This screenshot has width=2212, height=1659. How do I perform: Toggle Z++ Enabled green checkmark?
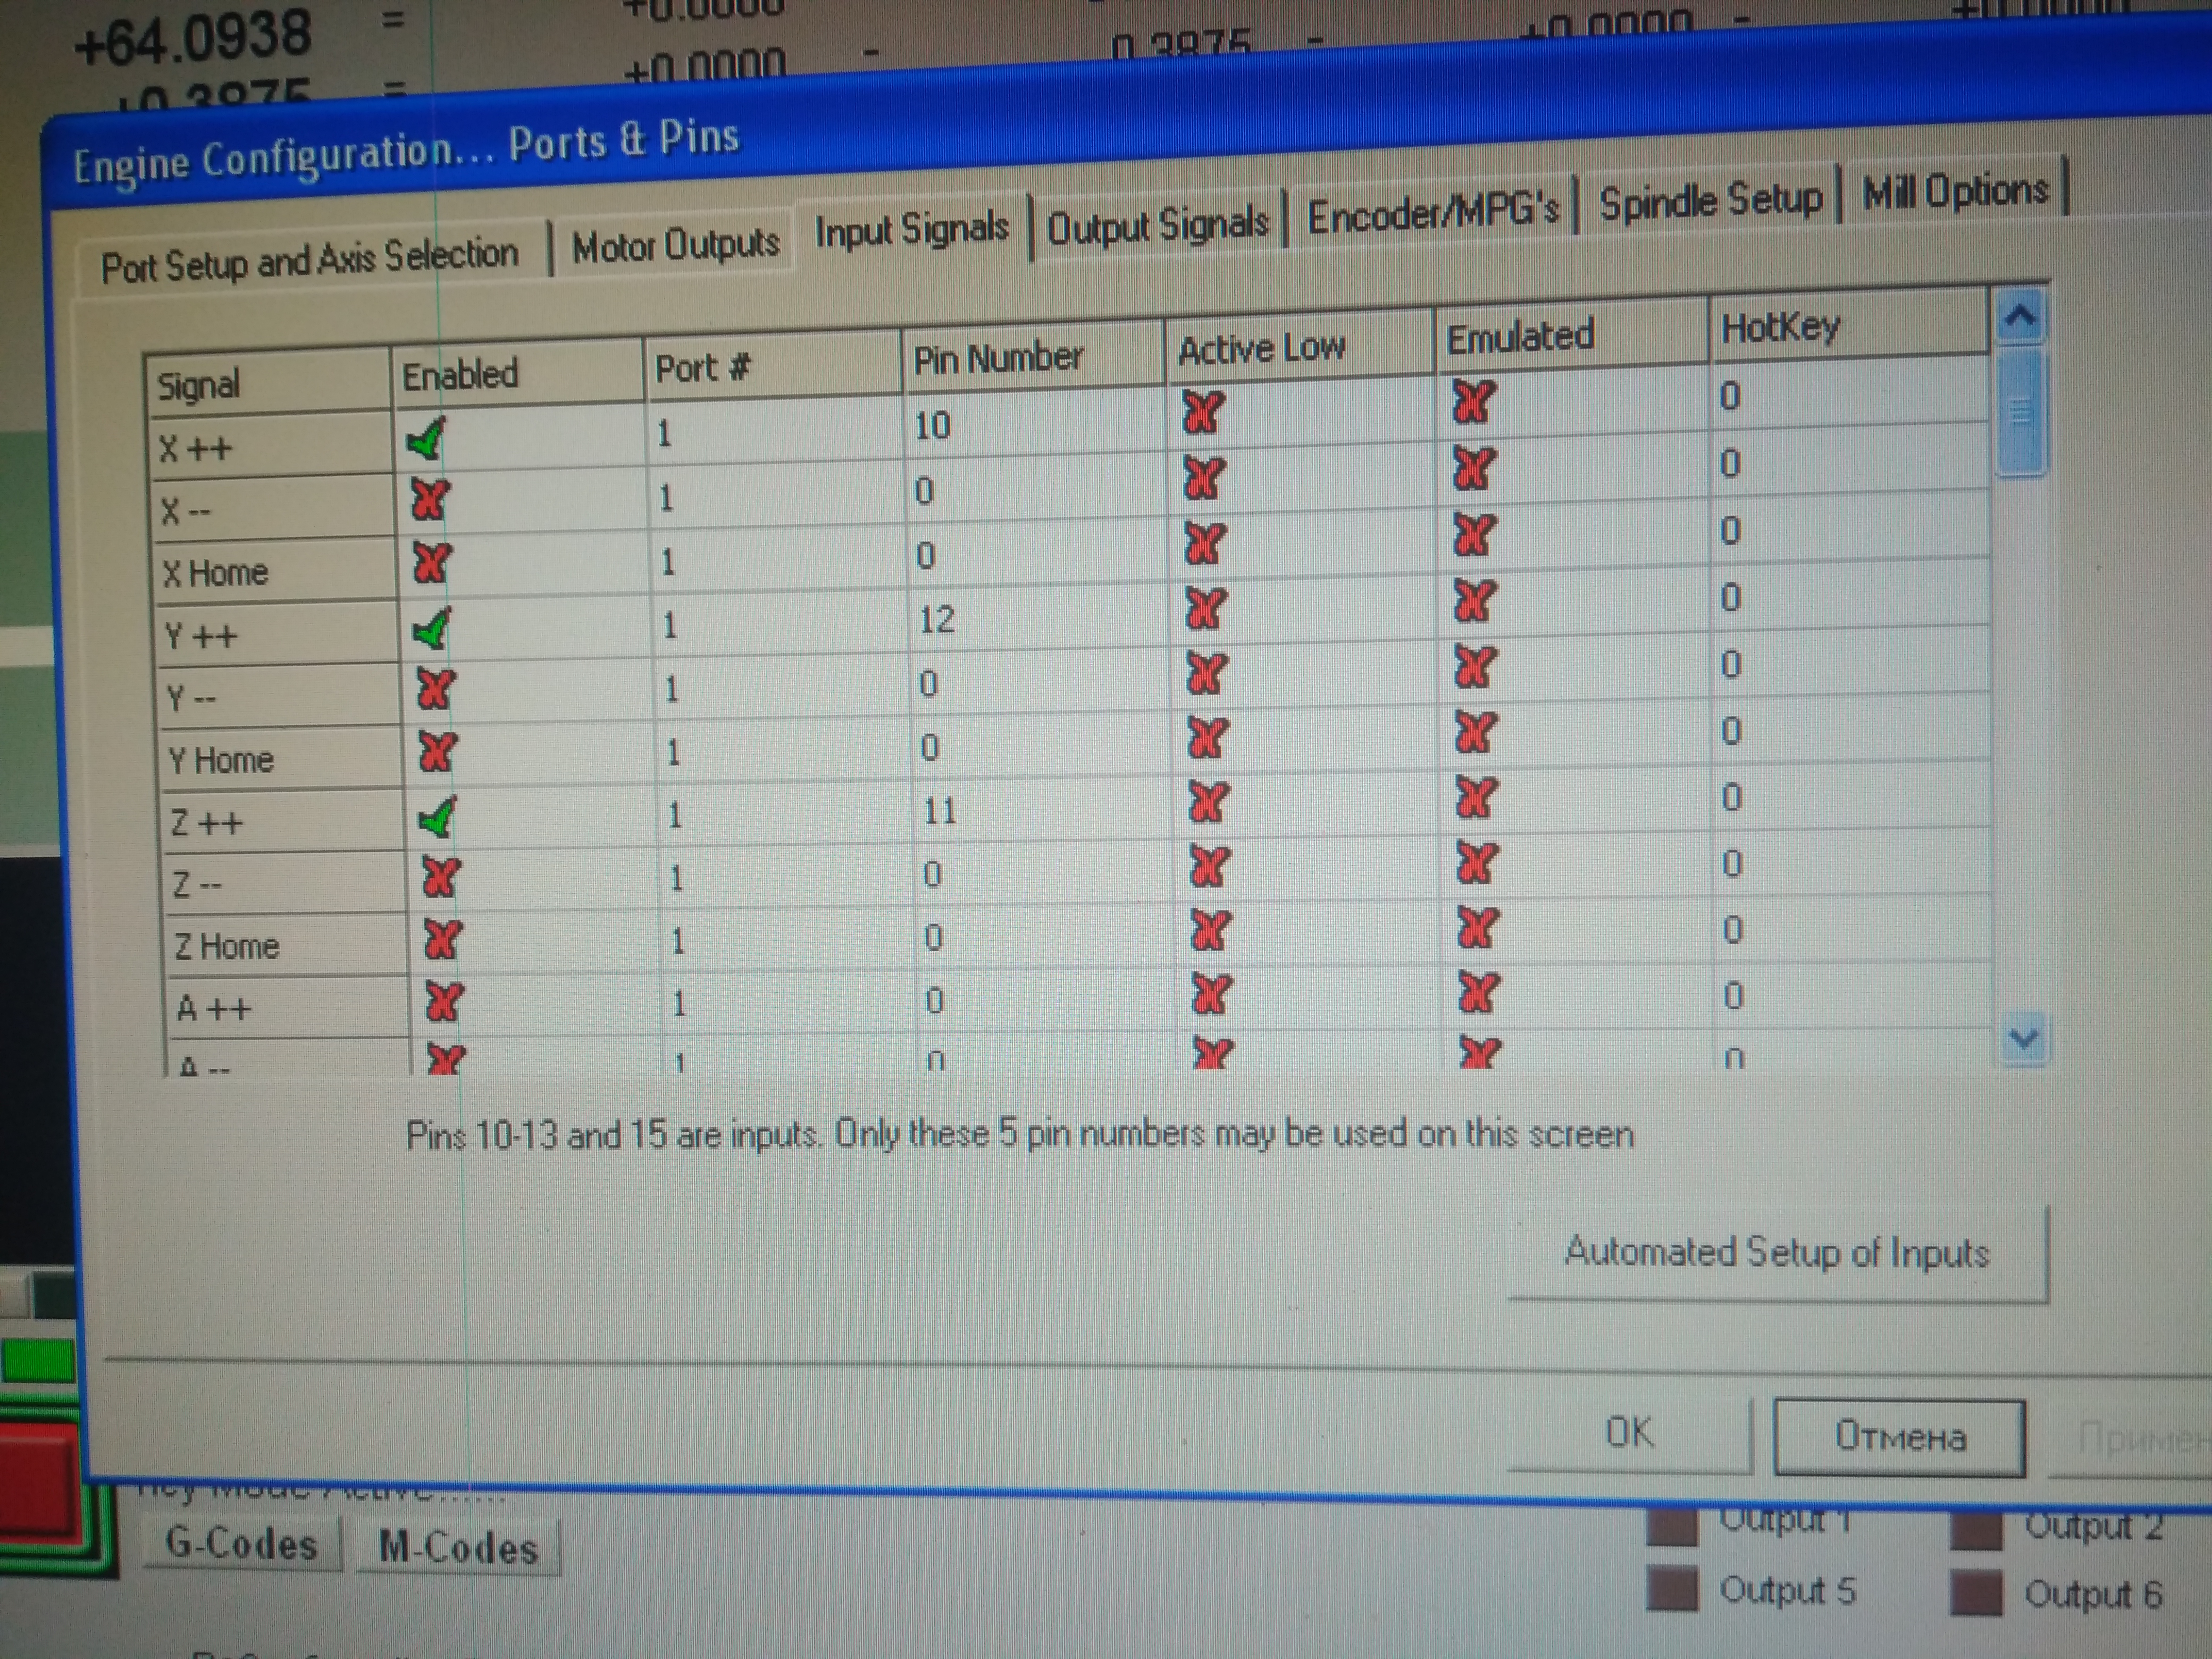coord(438,818)
